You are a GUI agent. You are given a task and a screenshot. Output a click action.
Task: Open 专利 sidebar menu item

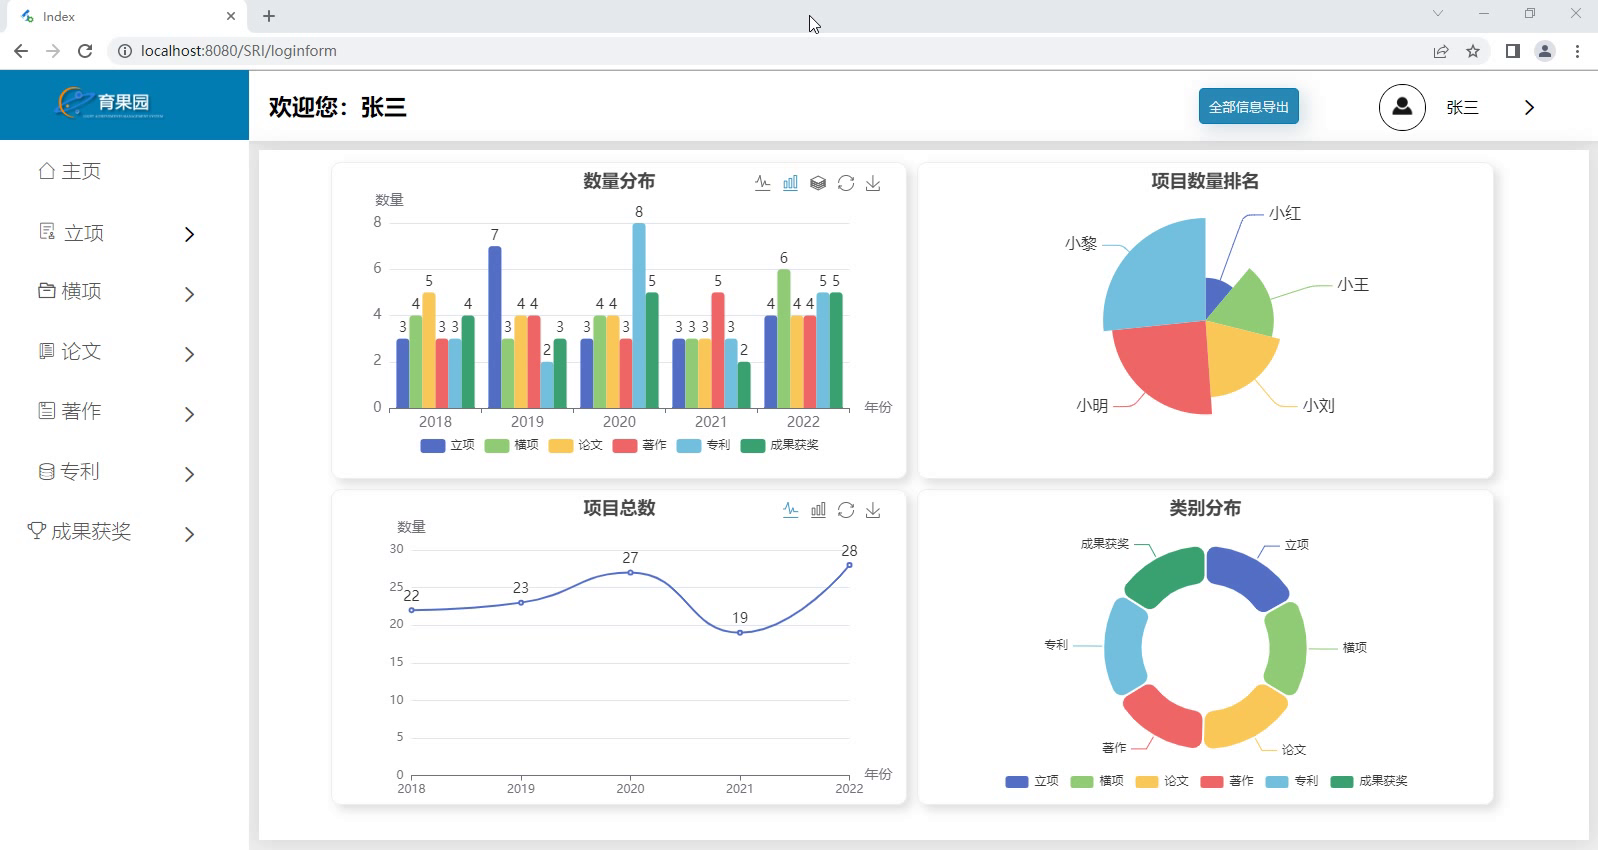point(70,471)
